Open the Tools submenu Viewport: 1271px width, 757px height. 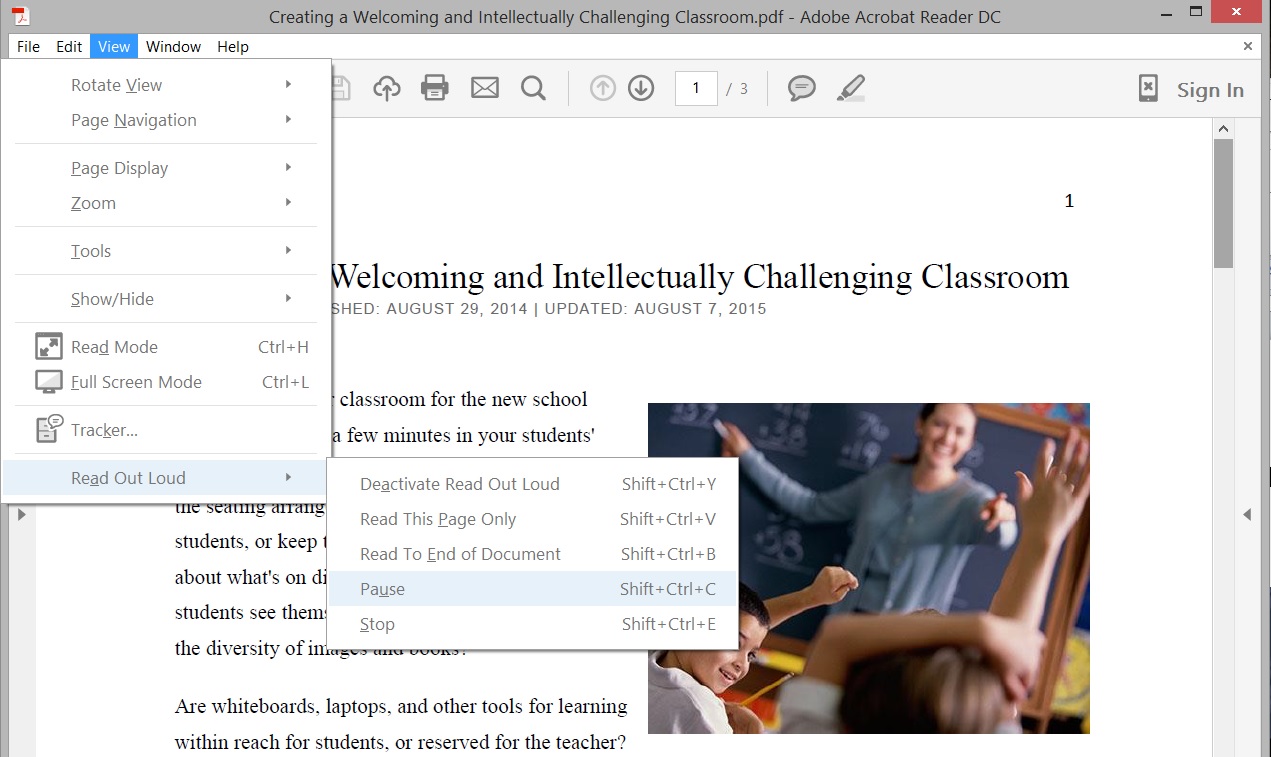click(167, 251)
